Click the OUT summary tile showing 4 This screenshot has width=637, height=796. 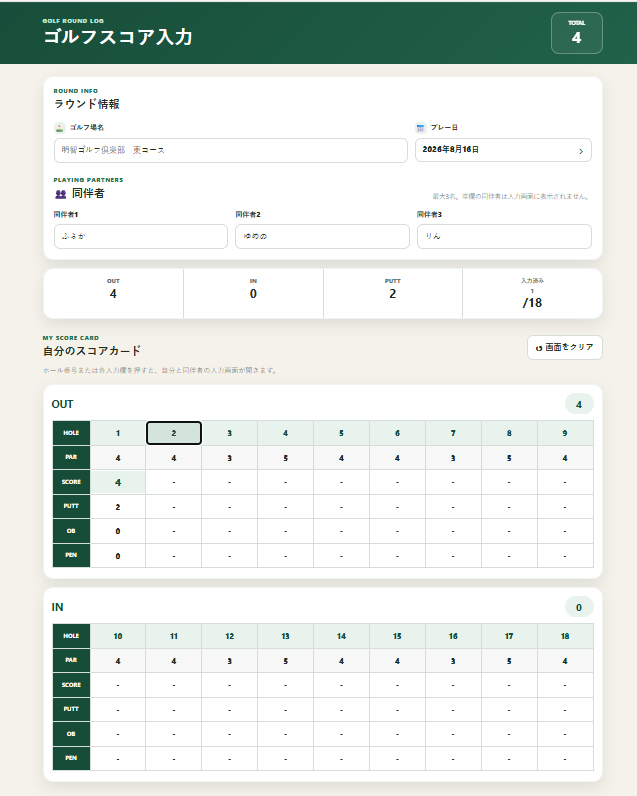[113, 293]
